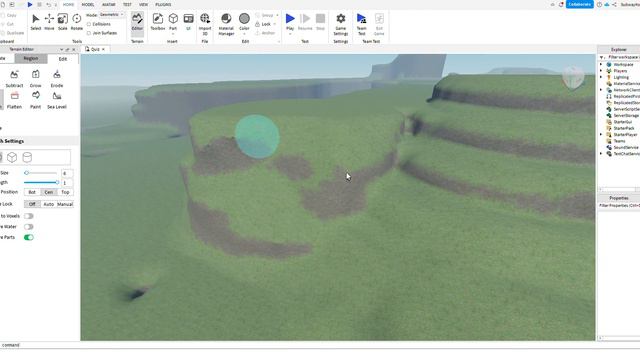Open the Mode Geometric dropdown

tap(111, 15)
